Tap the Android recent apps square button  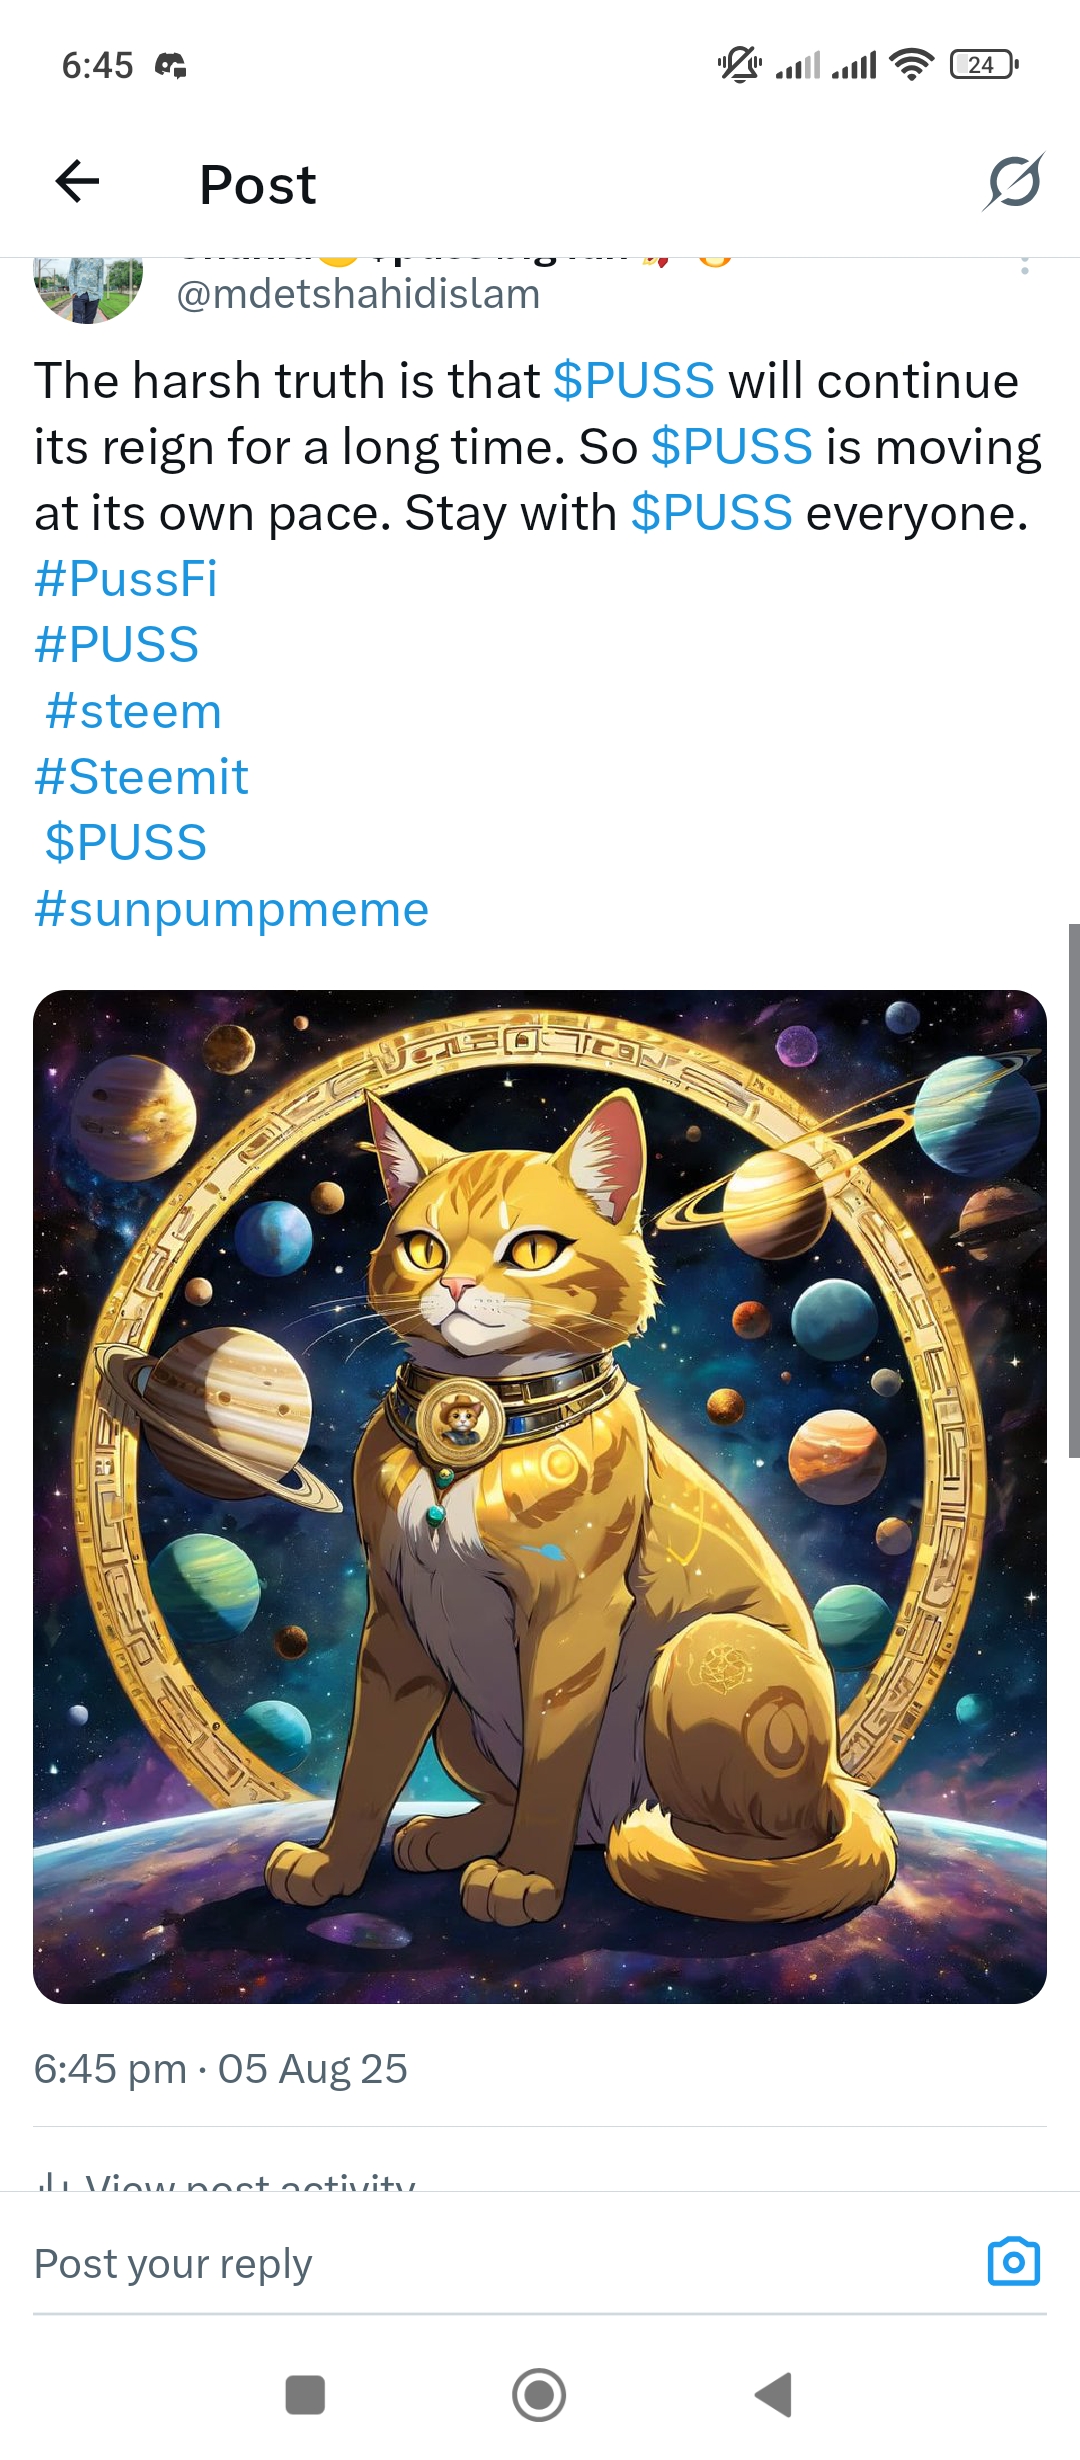(305, 2395)
